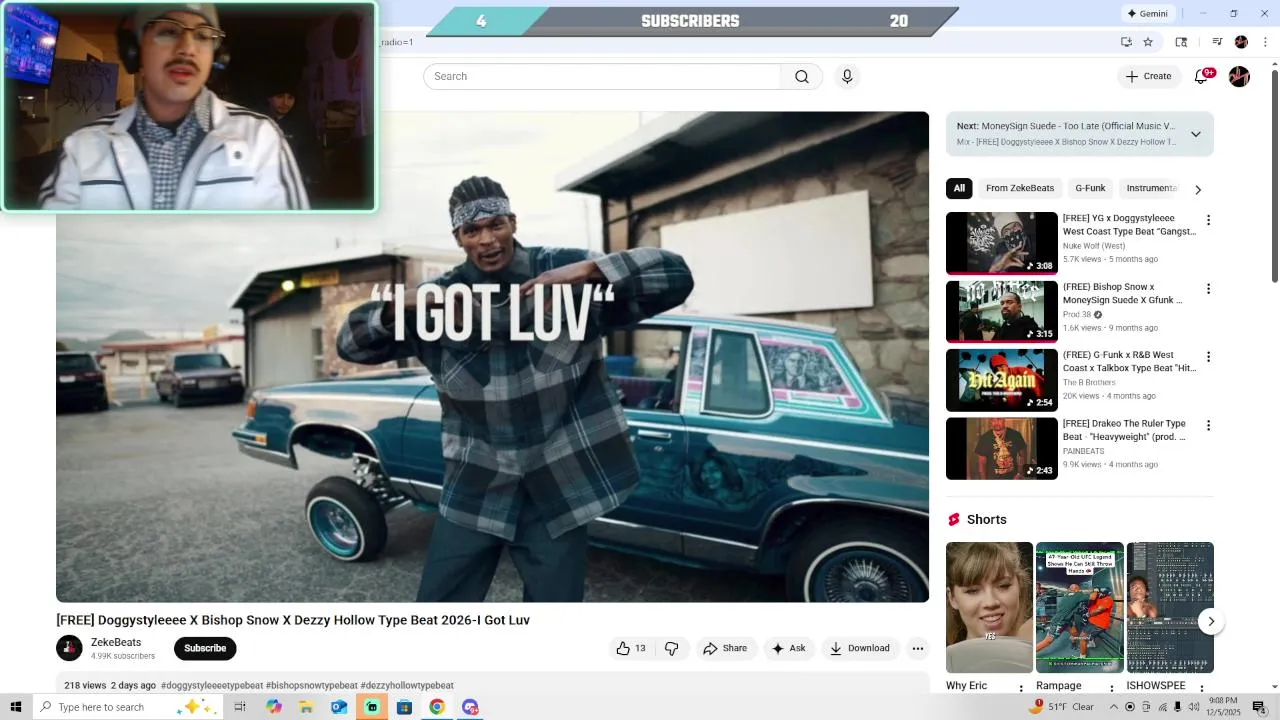The height and width of the screenshot is (720, 1280).
Task: Open Windows notification center icon
Action: 1259,707
